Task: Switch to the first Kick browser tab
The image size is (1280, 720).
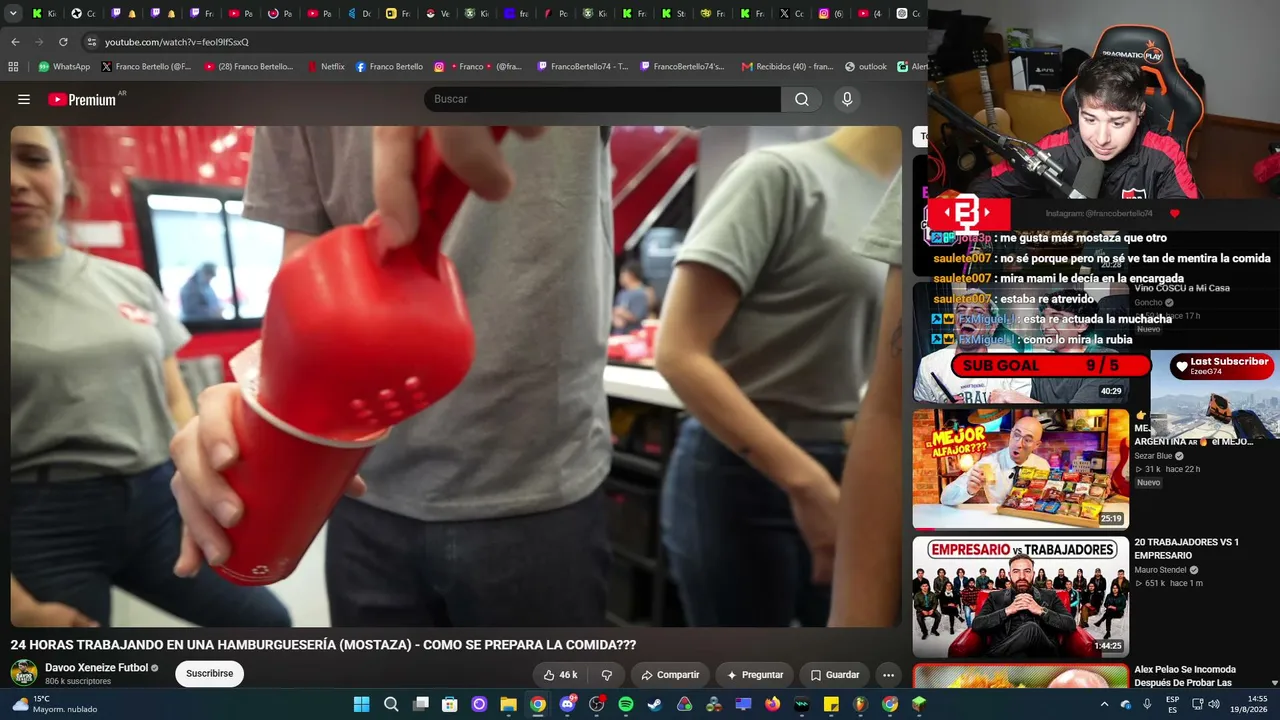Action: [45, 14]
